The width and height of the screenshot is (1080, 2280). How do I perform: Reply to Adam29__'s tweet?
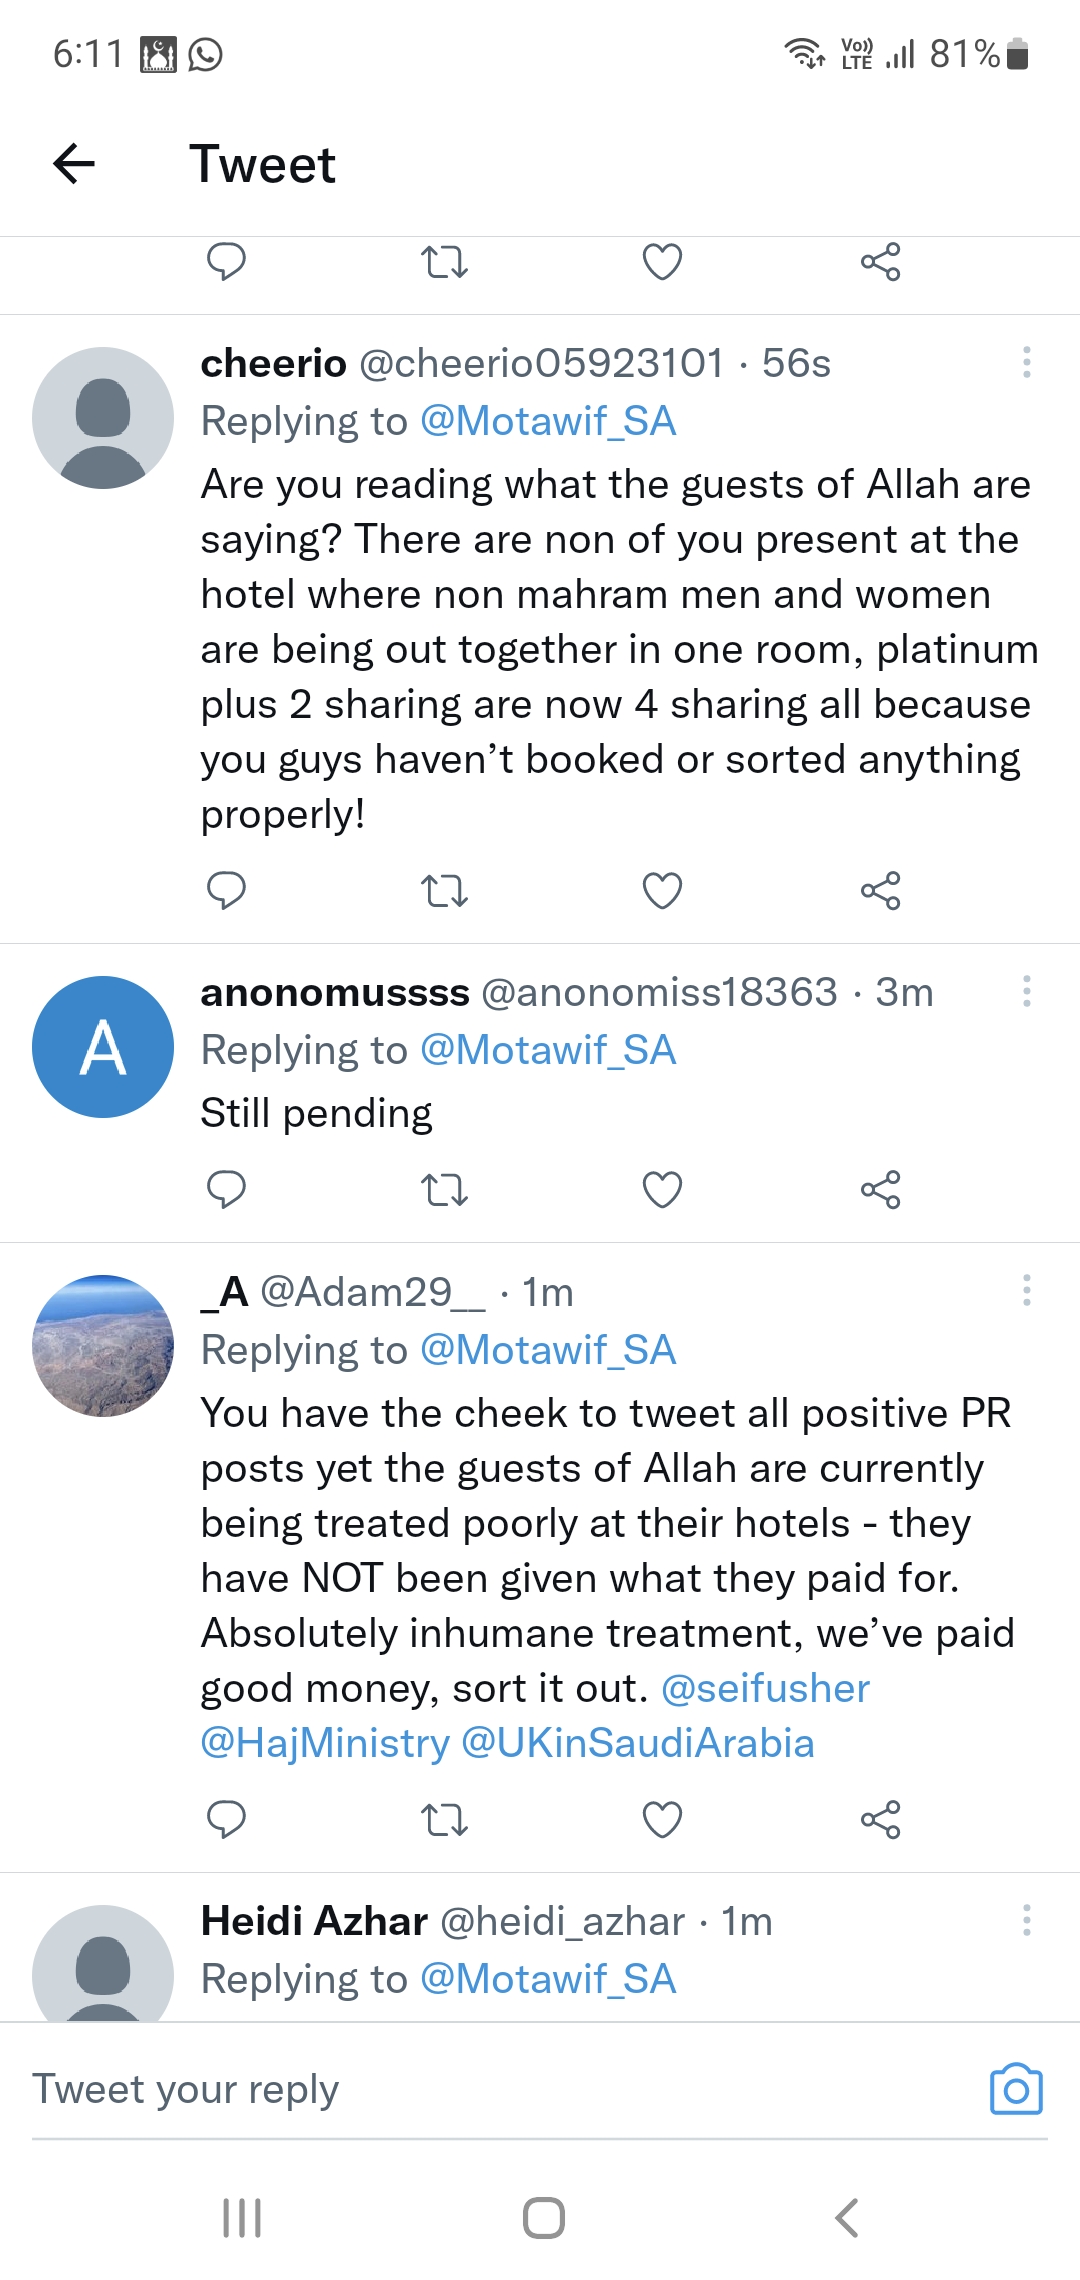[x=226, y=1819]
